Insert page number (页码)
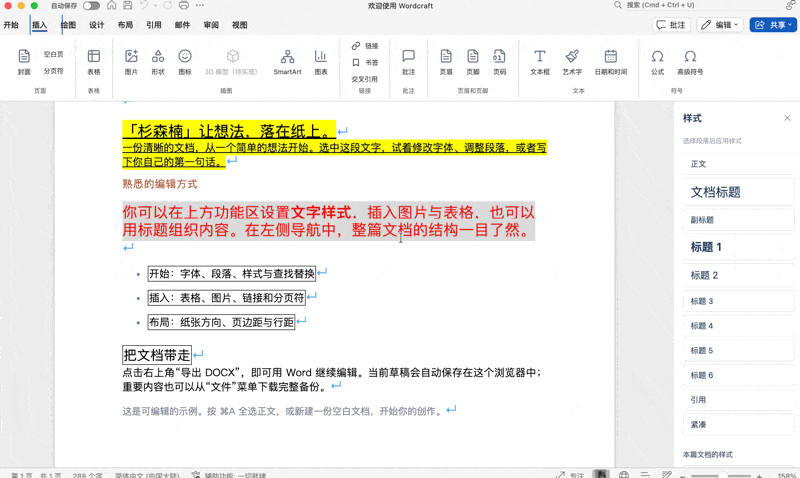 point(499,62)
